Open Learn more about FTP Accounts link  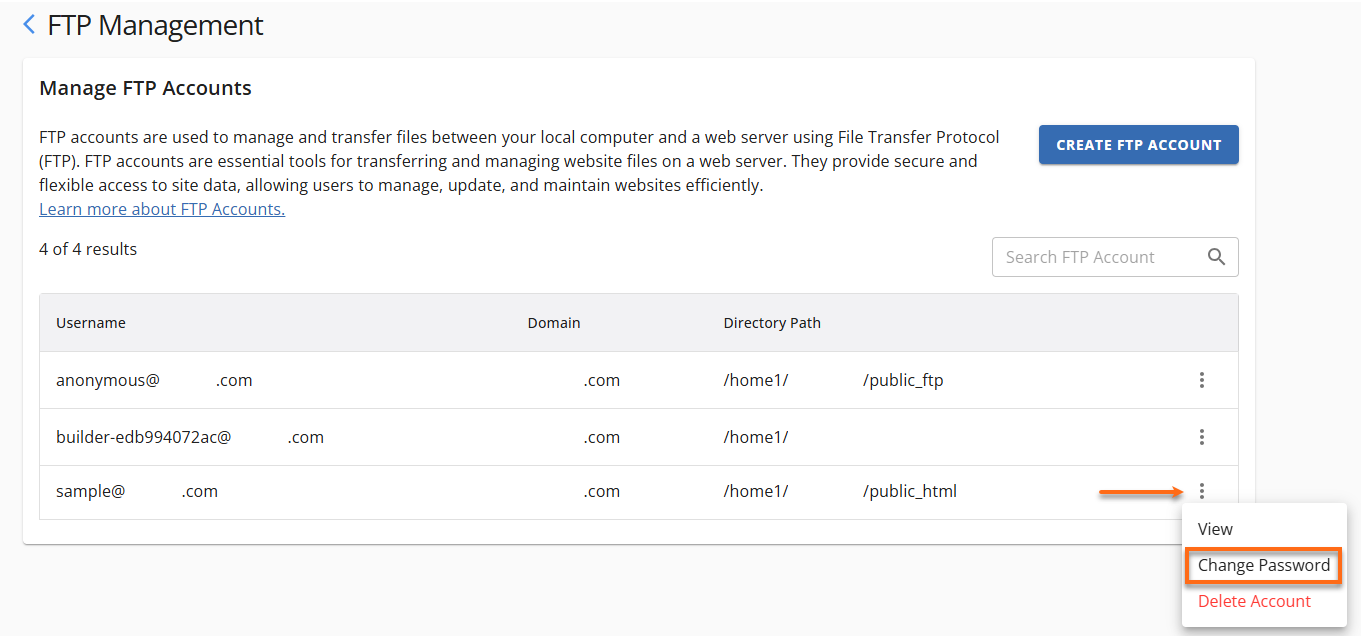(x=162, y=209)
